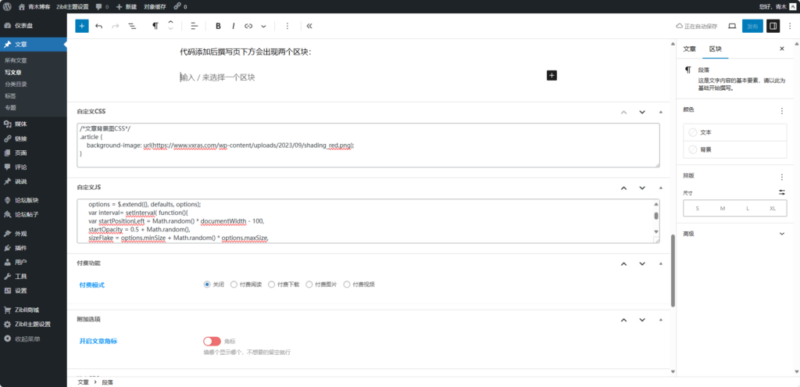Collapse the block toolbar with double chevron

(x=309, y=26)
